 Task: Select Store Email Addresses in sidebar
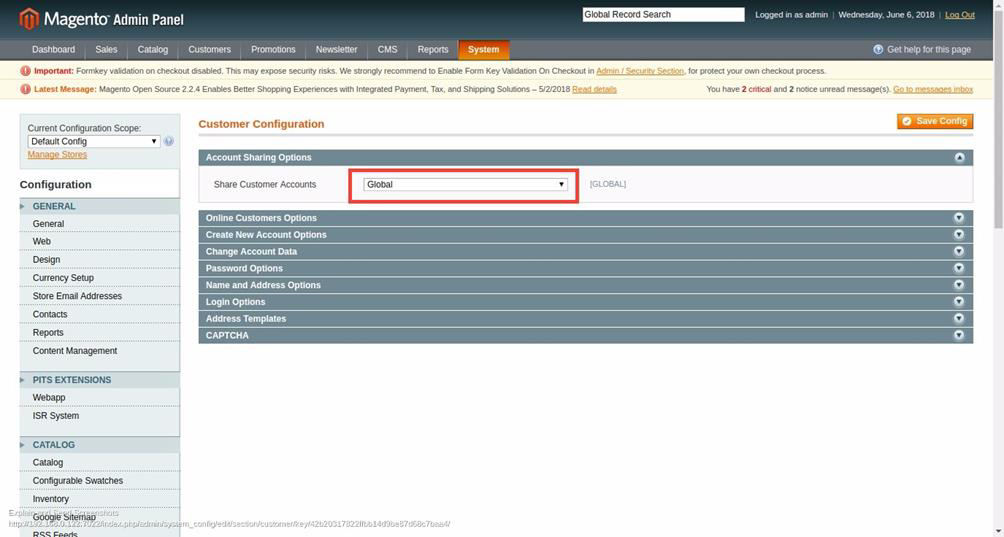(77, 296)
